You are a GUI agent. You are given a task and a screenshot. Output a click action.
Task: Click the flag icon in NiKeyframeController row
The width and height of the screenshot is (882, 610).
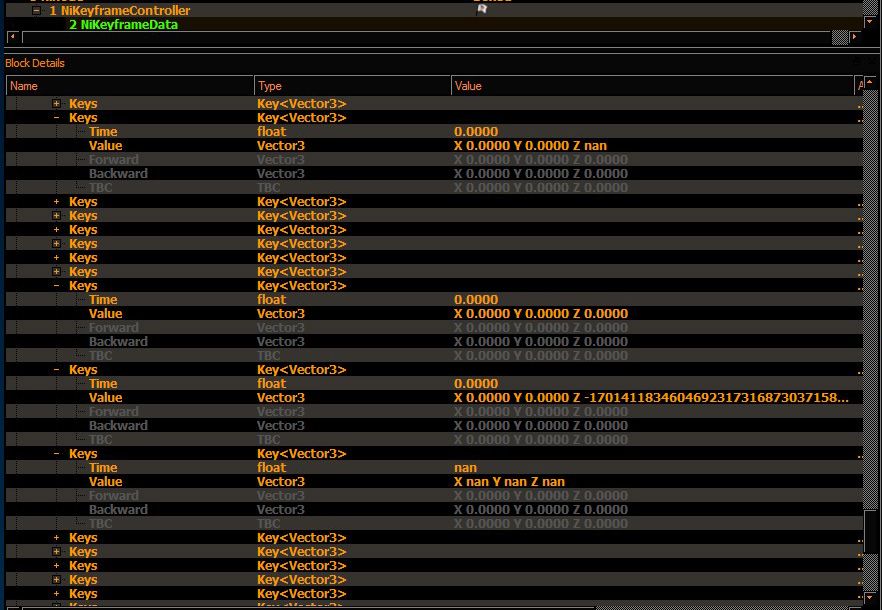pos(482,9)
